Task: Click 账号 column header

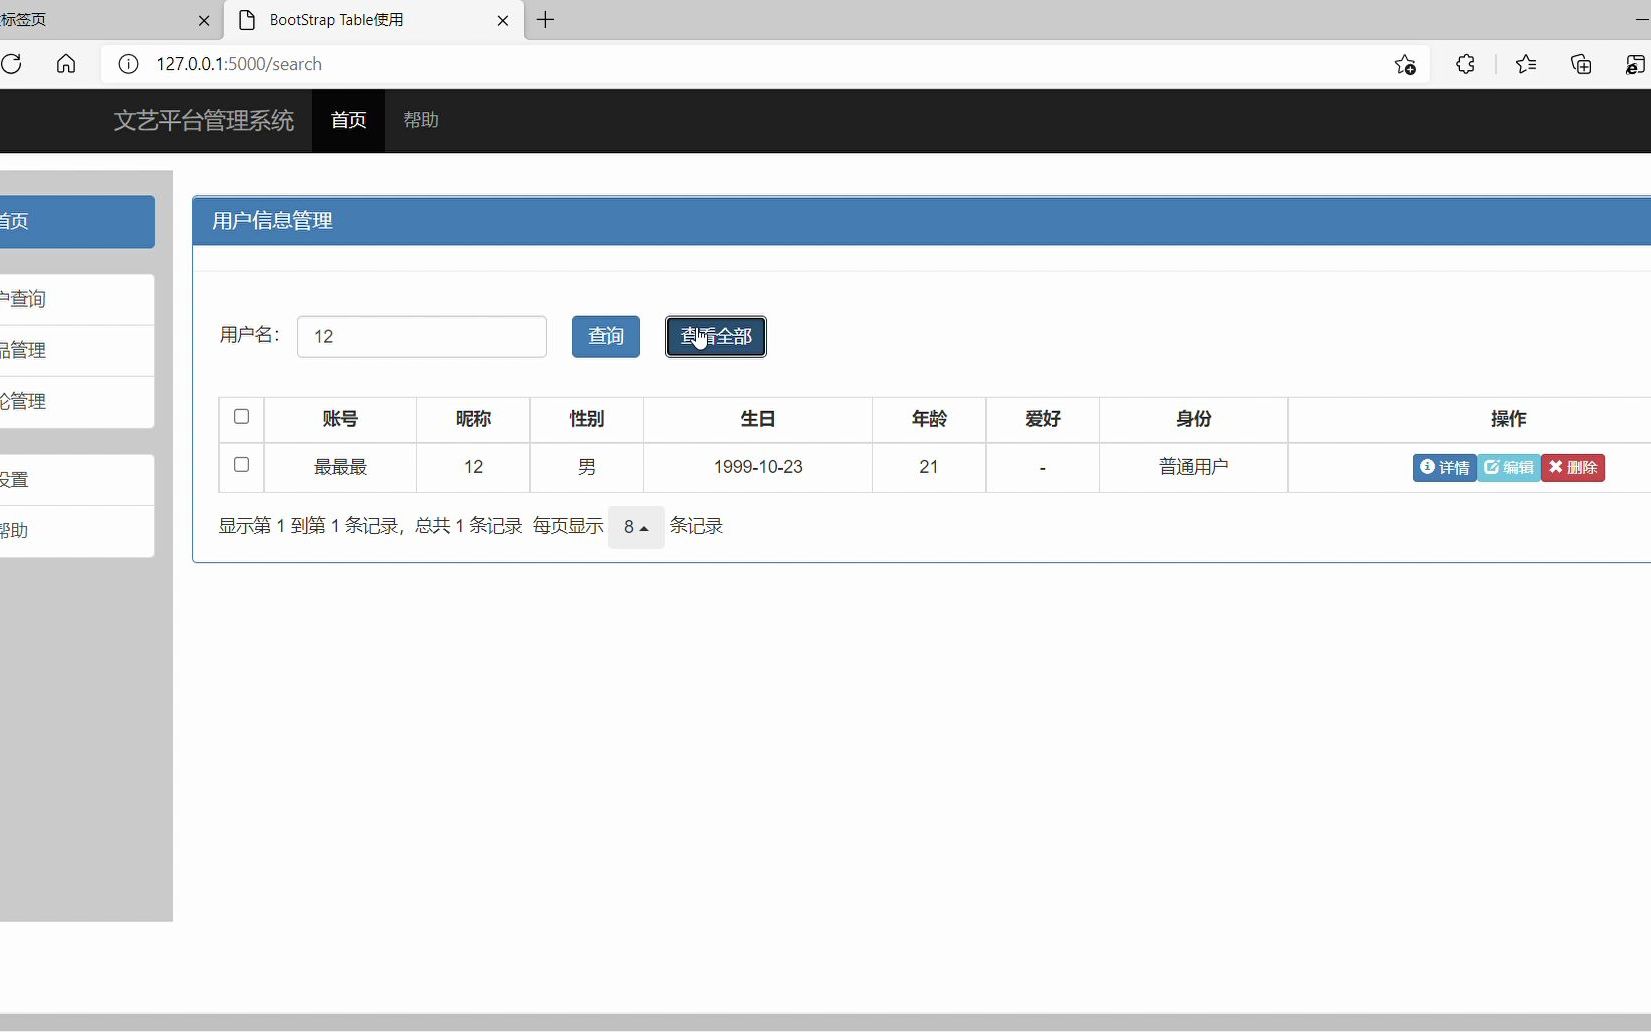Action: click(340, 419)
